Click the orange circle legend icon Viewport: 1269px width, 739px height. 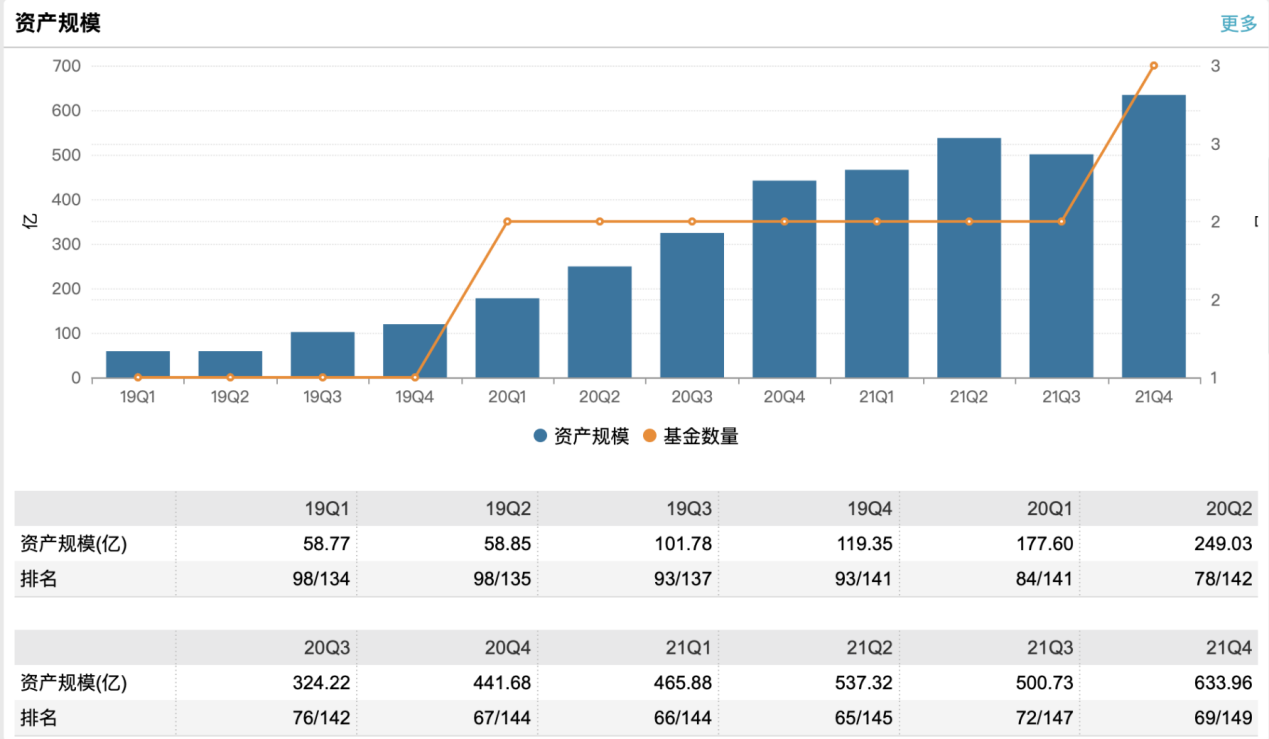tap(649, 436)
